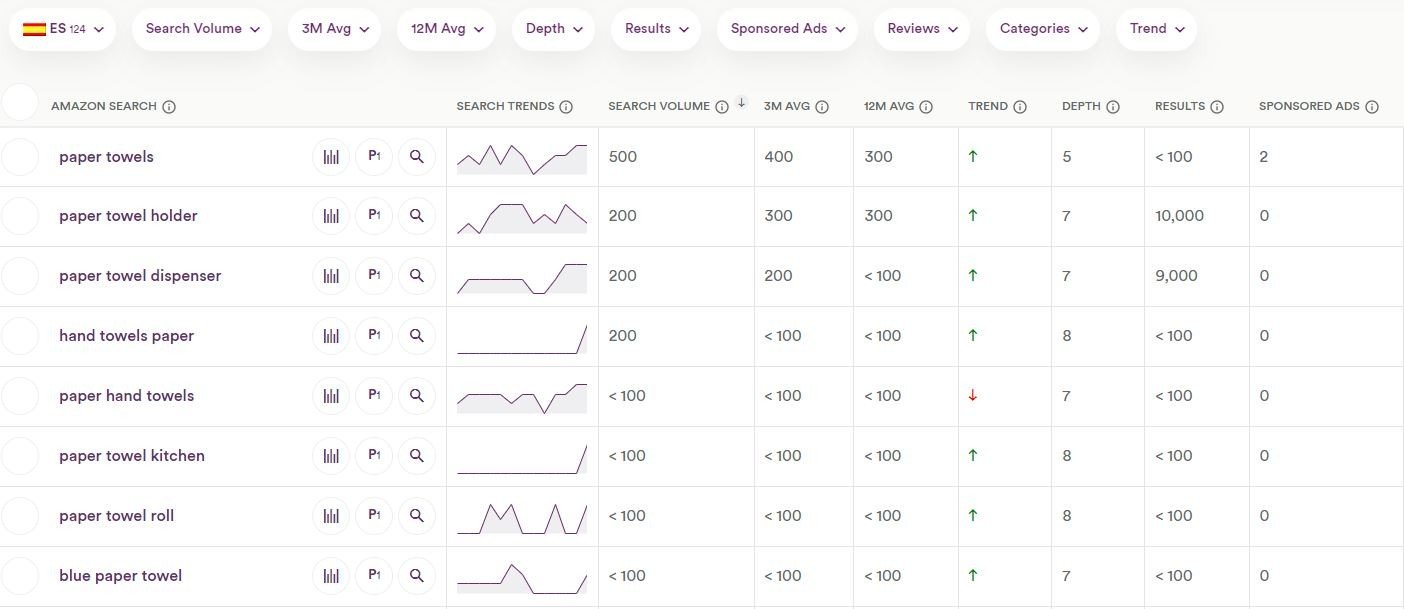Expand the Trend filter dropdown
1404x609 pixels.
point(1156,29)
